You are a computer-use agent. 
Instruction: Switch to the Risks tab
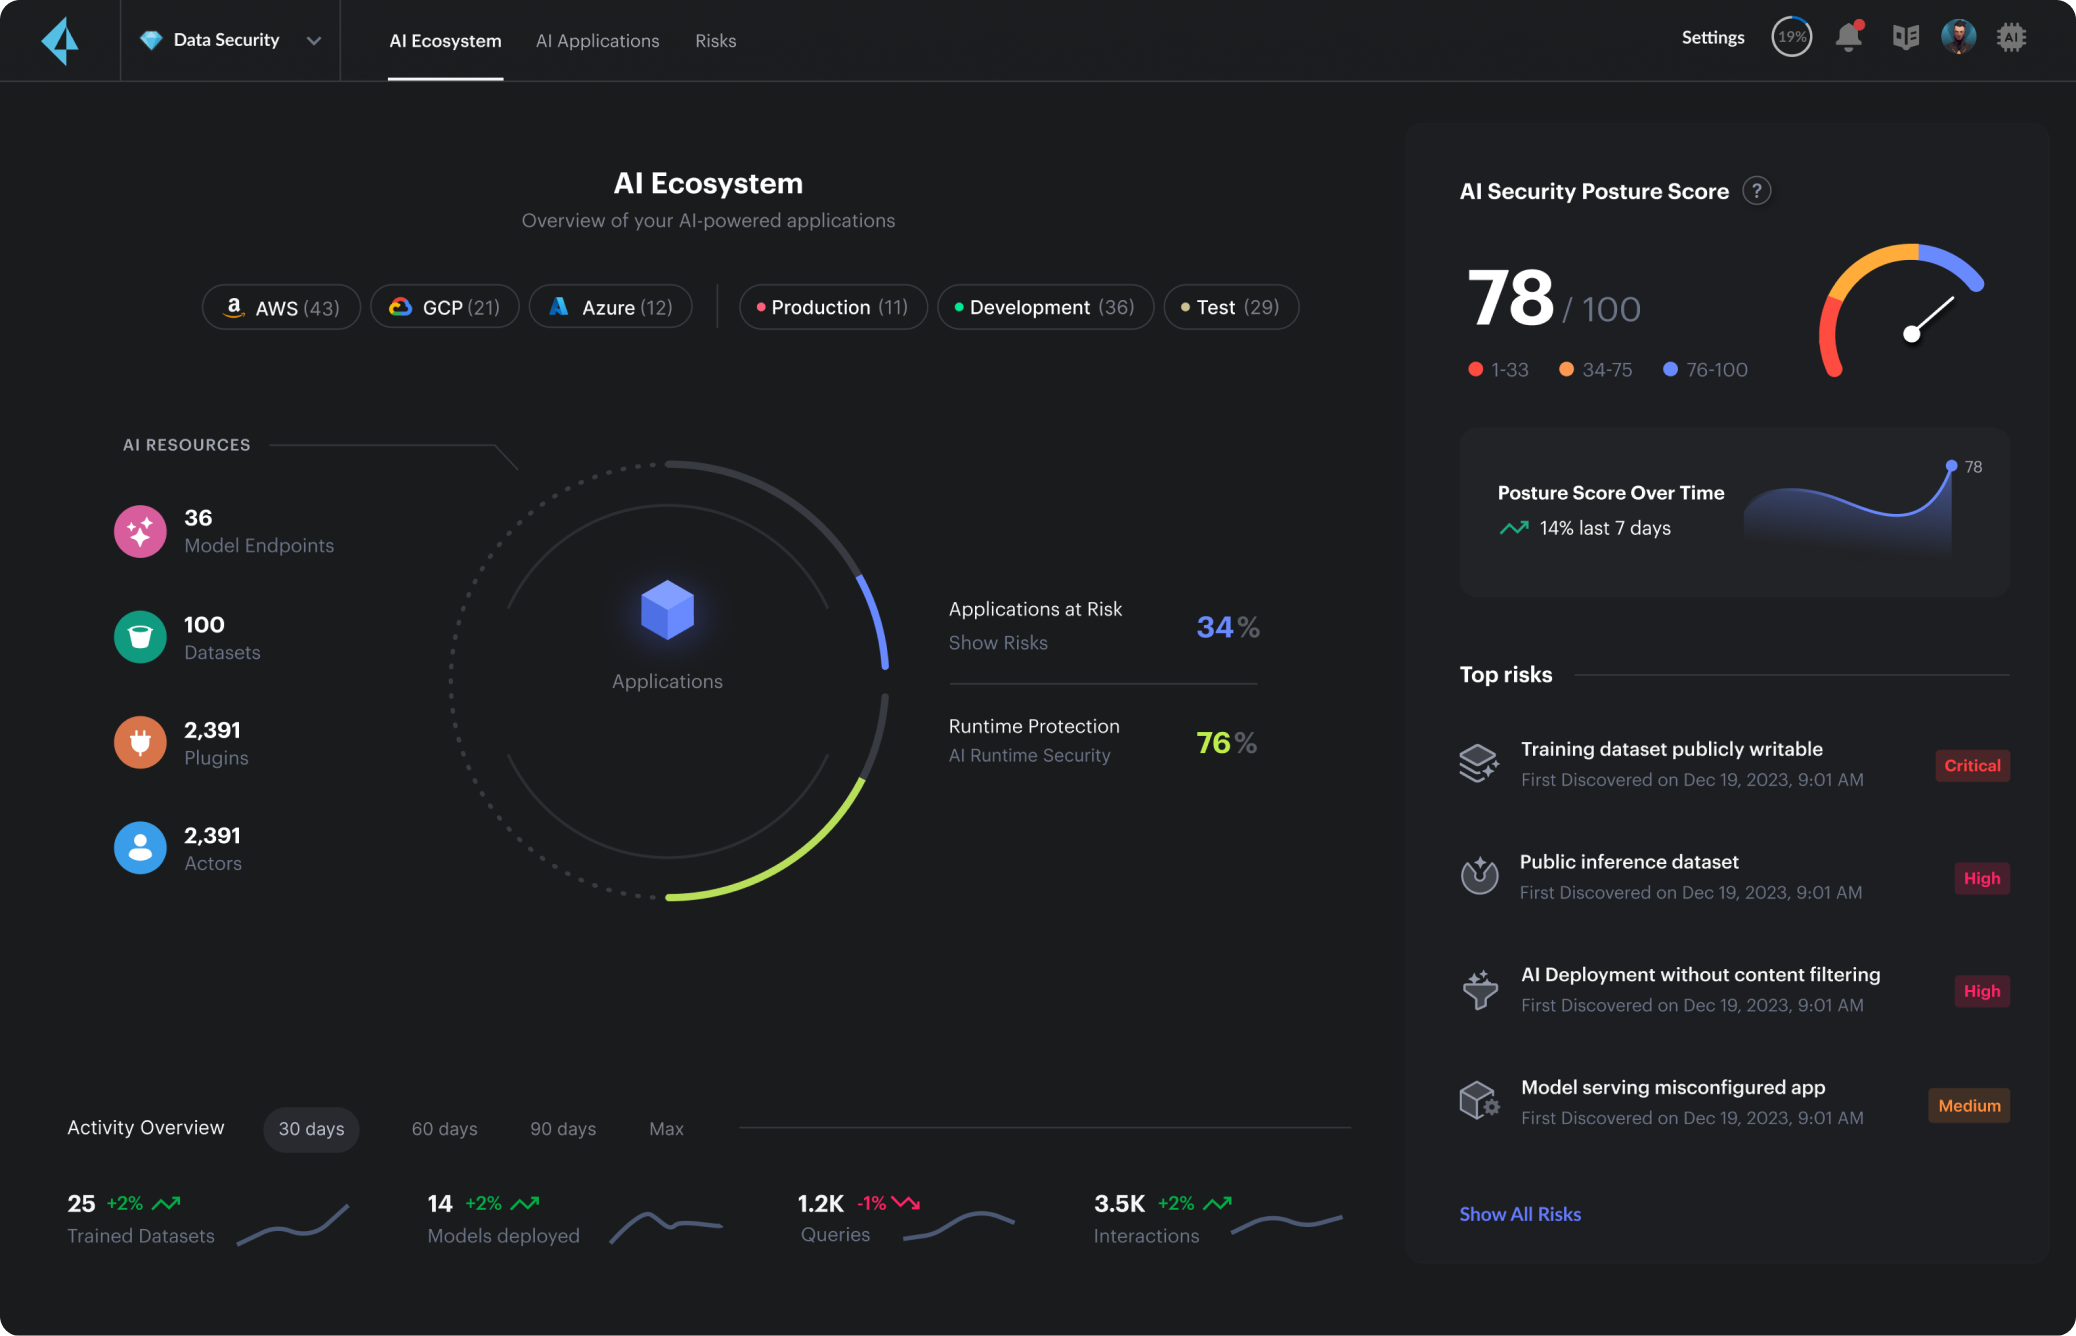715,41
